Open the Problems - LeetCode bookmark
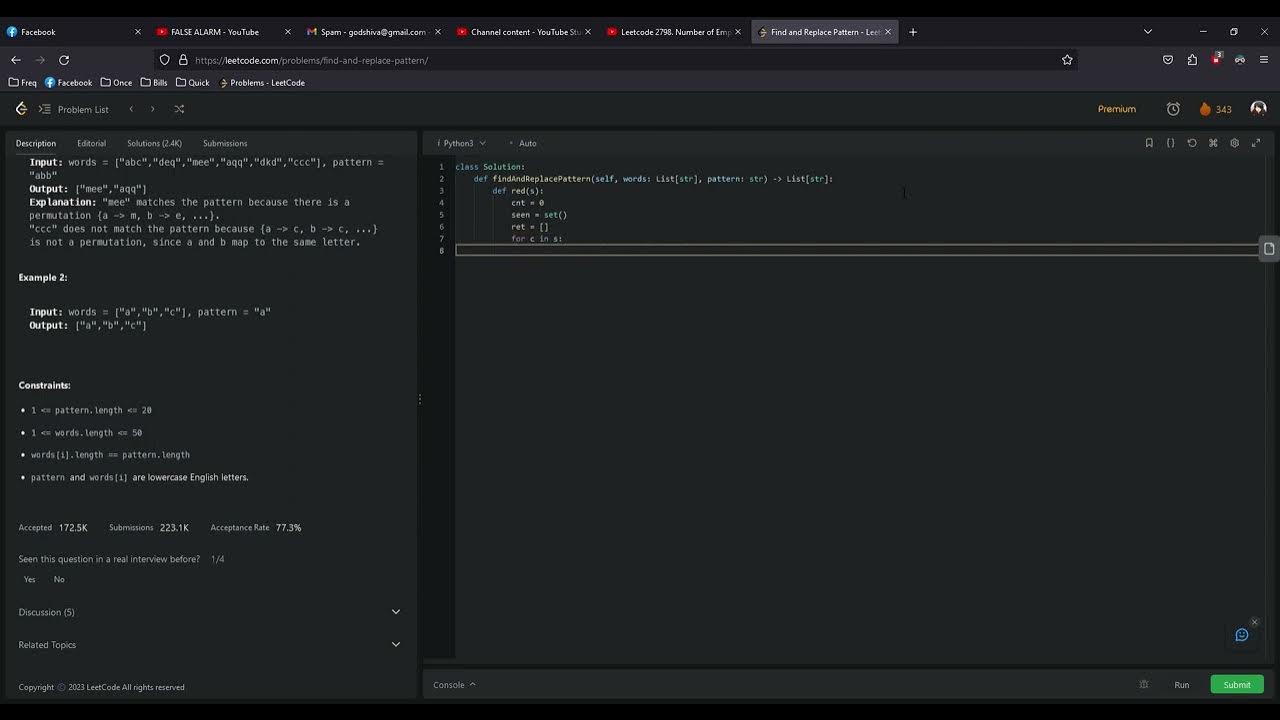The height and width of the screenshot is (720, 1280). pyautogui.click(x=262, y=83)
